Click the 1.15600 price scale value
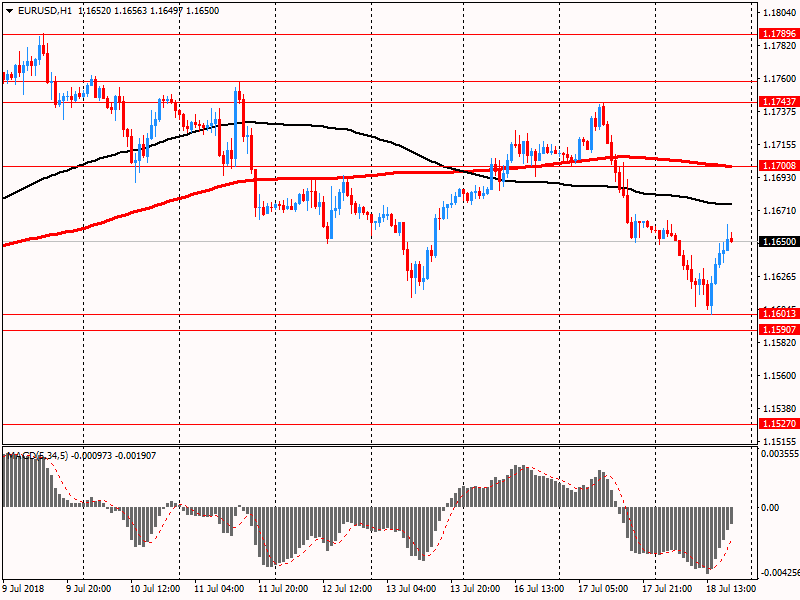The image size is (800, 600). [x=780, y=376]
